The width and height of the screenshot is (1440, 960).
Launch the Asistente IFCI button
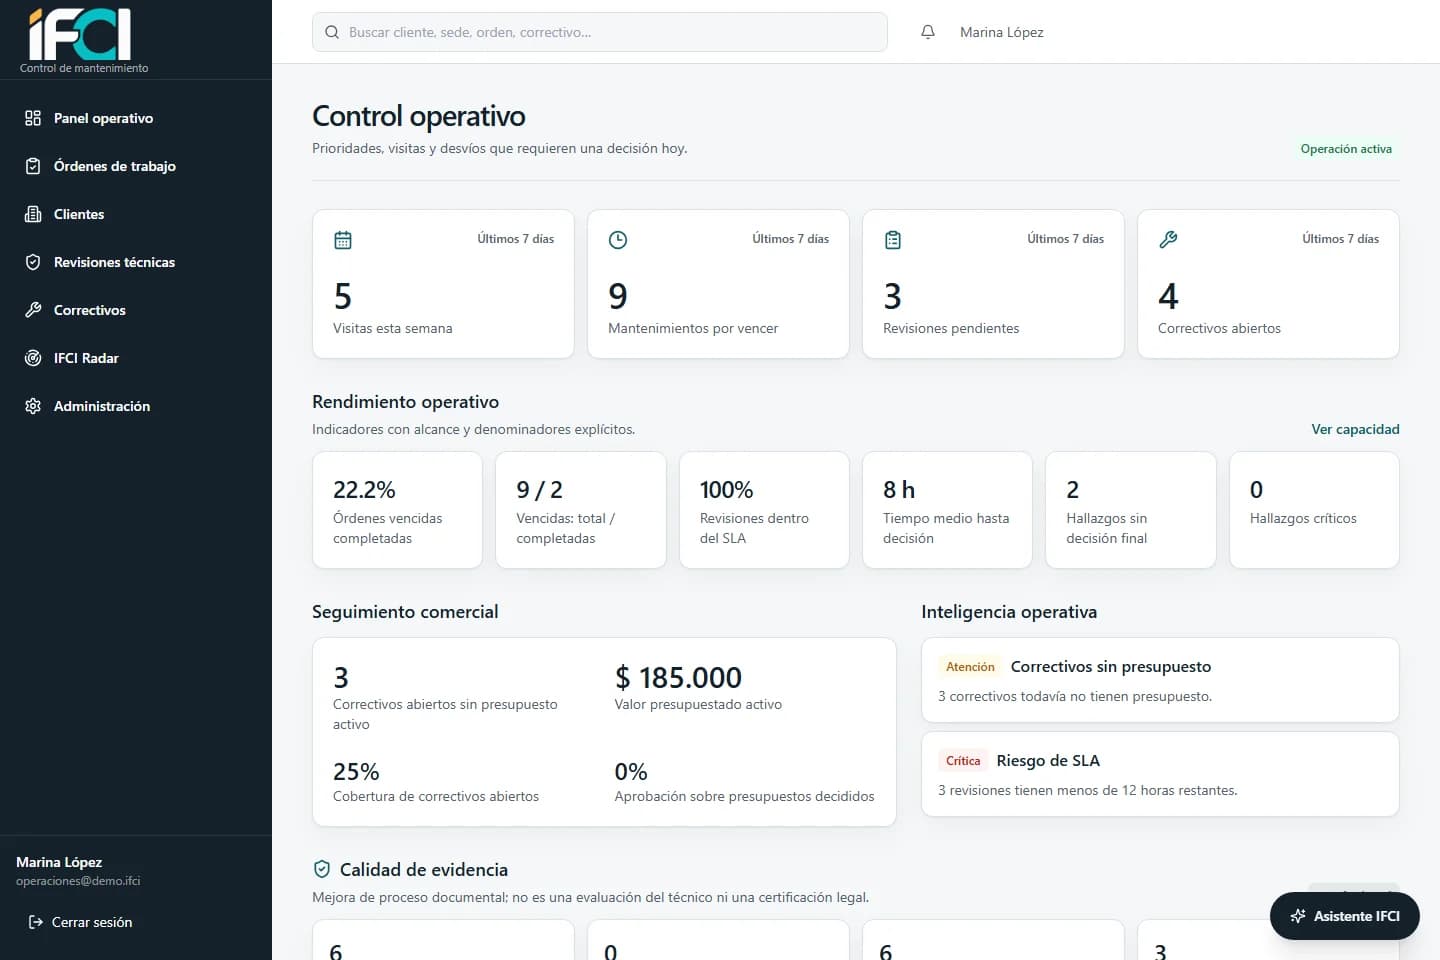click(1345, 916)
